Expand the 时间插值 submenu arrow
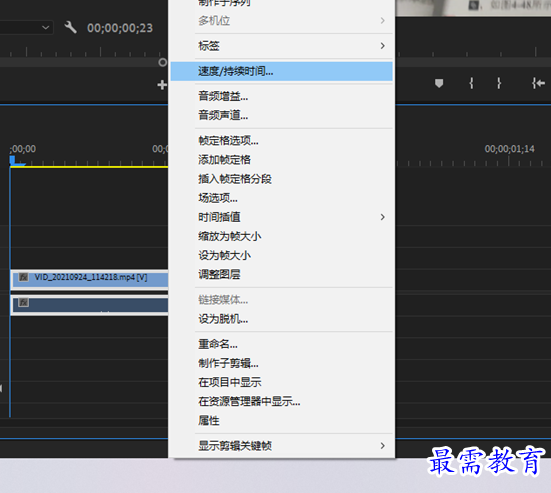 (x=382, y=217)
